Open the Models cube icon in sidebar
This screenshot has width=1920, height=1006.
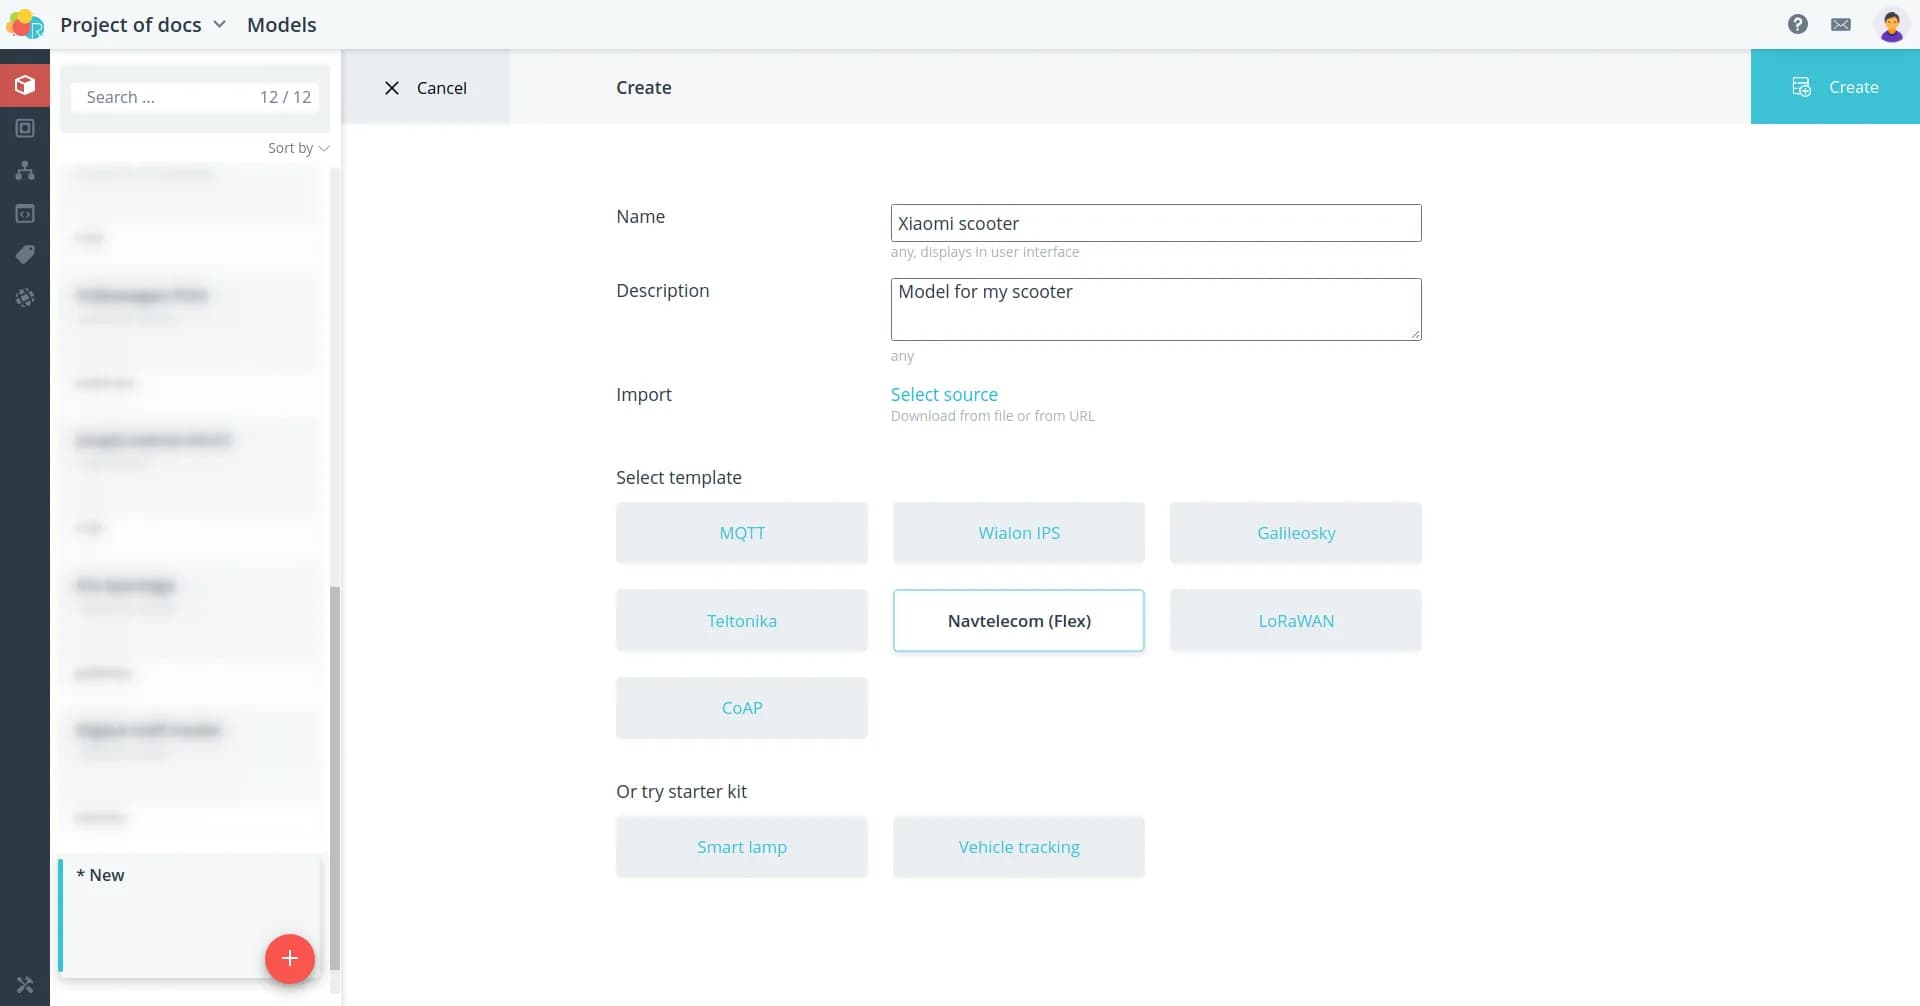tap(25, 86)
